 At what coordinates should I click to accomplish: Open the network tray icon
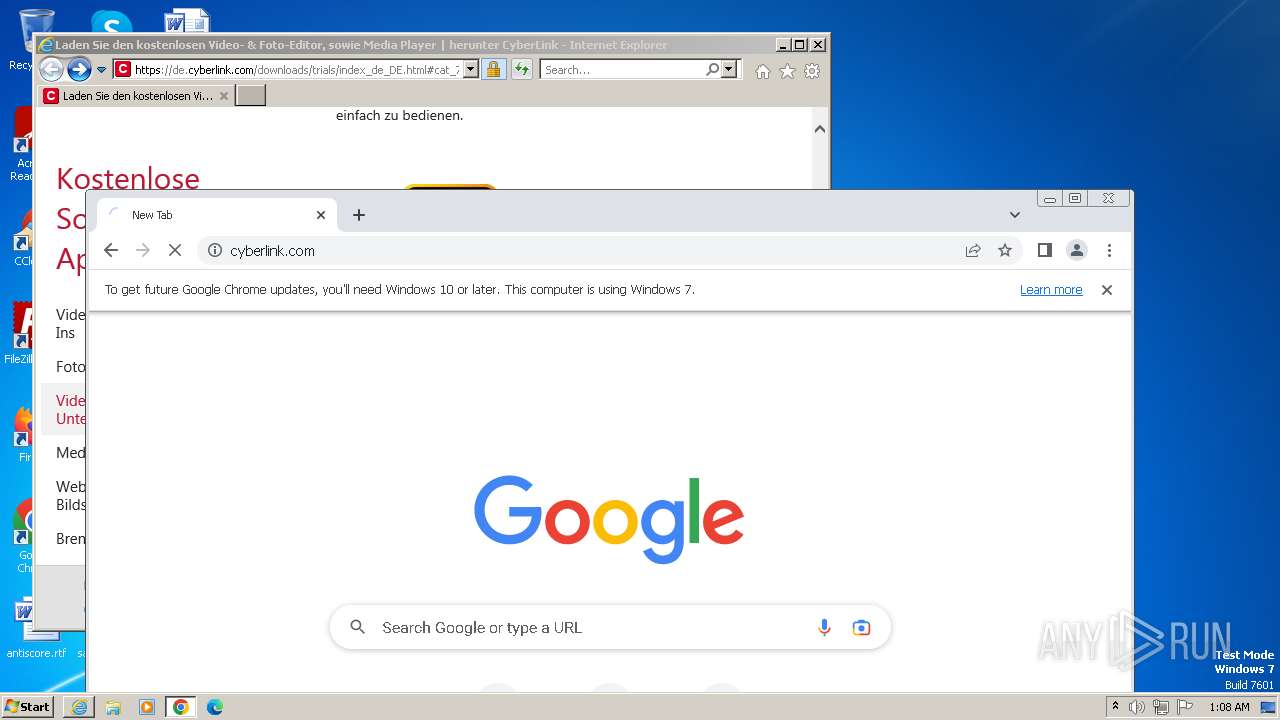click(x=1161, y=707)
